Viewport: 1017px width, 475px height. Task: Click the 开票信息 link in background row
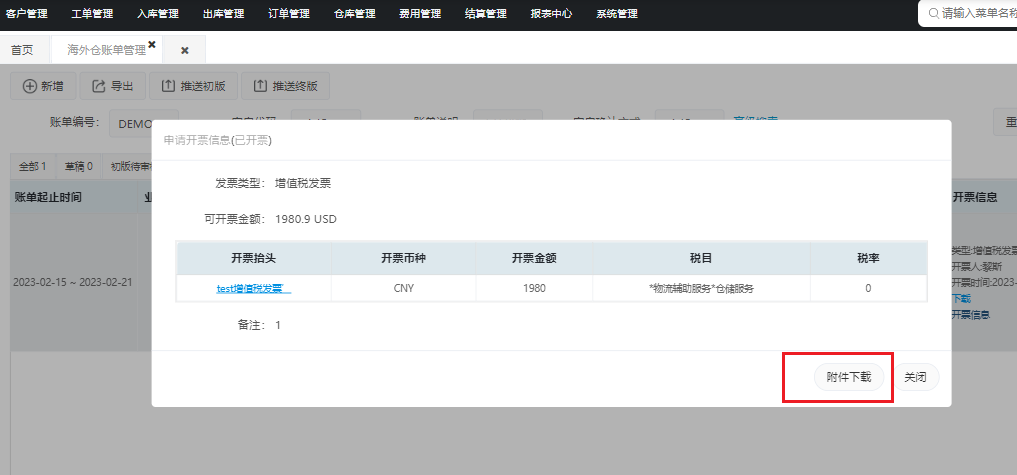tap(970, 315)
